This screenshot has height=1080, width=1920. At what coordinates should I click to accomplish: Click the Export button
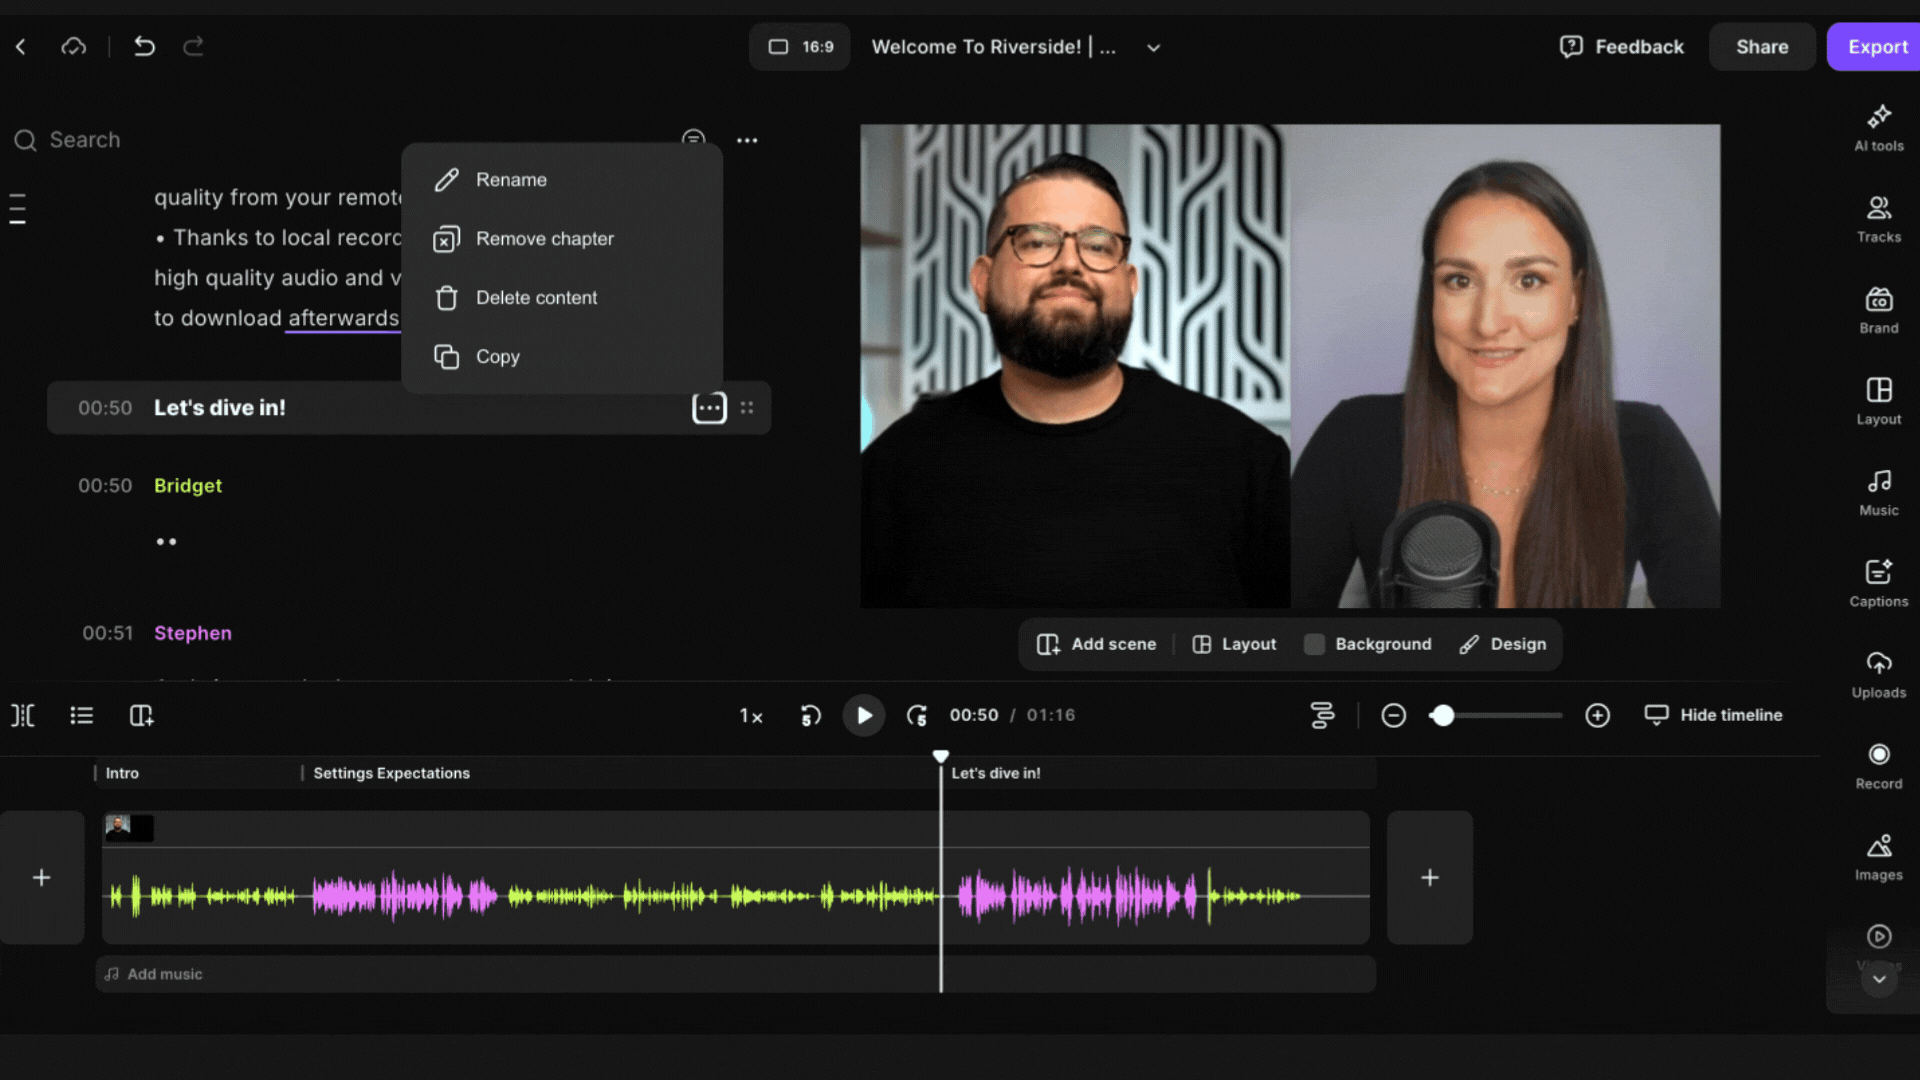(x=1876, y=47)
